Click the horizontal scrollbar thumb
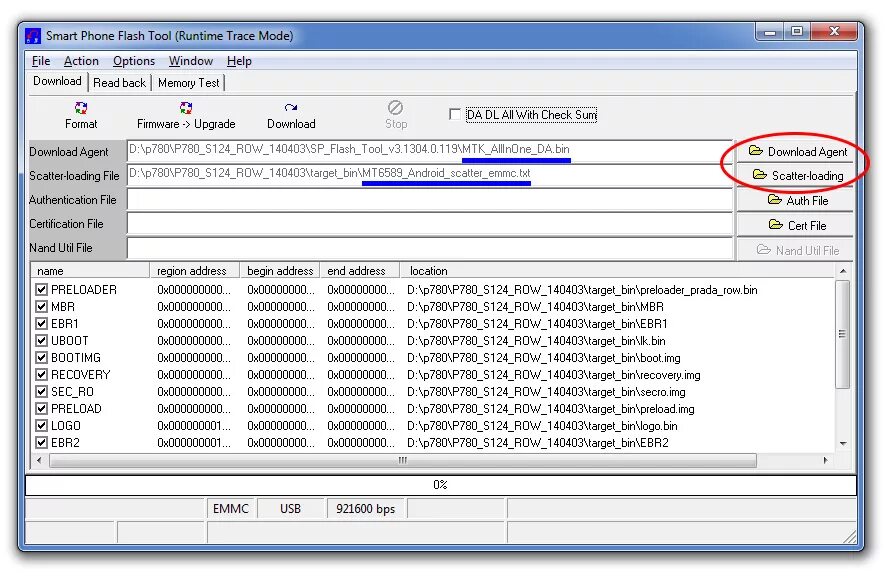 (403, 460)
